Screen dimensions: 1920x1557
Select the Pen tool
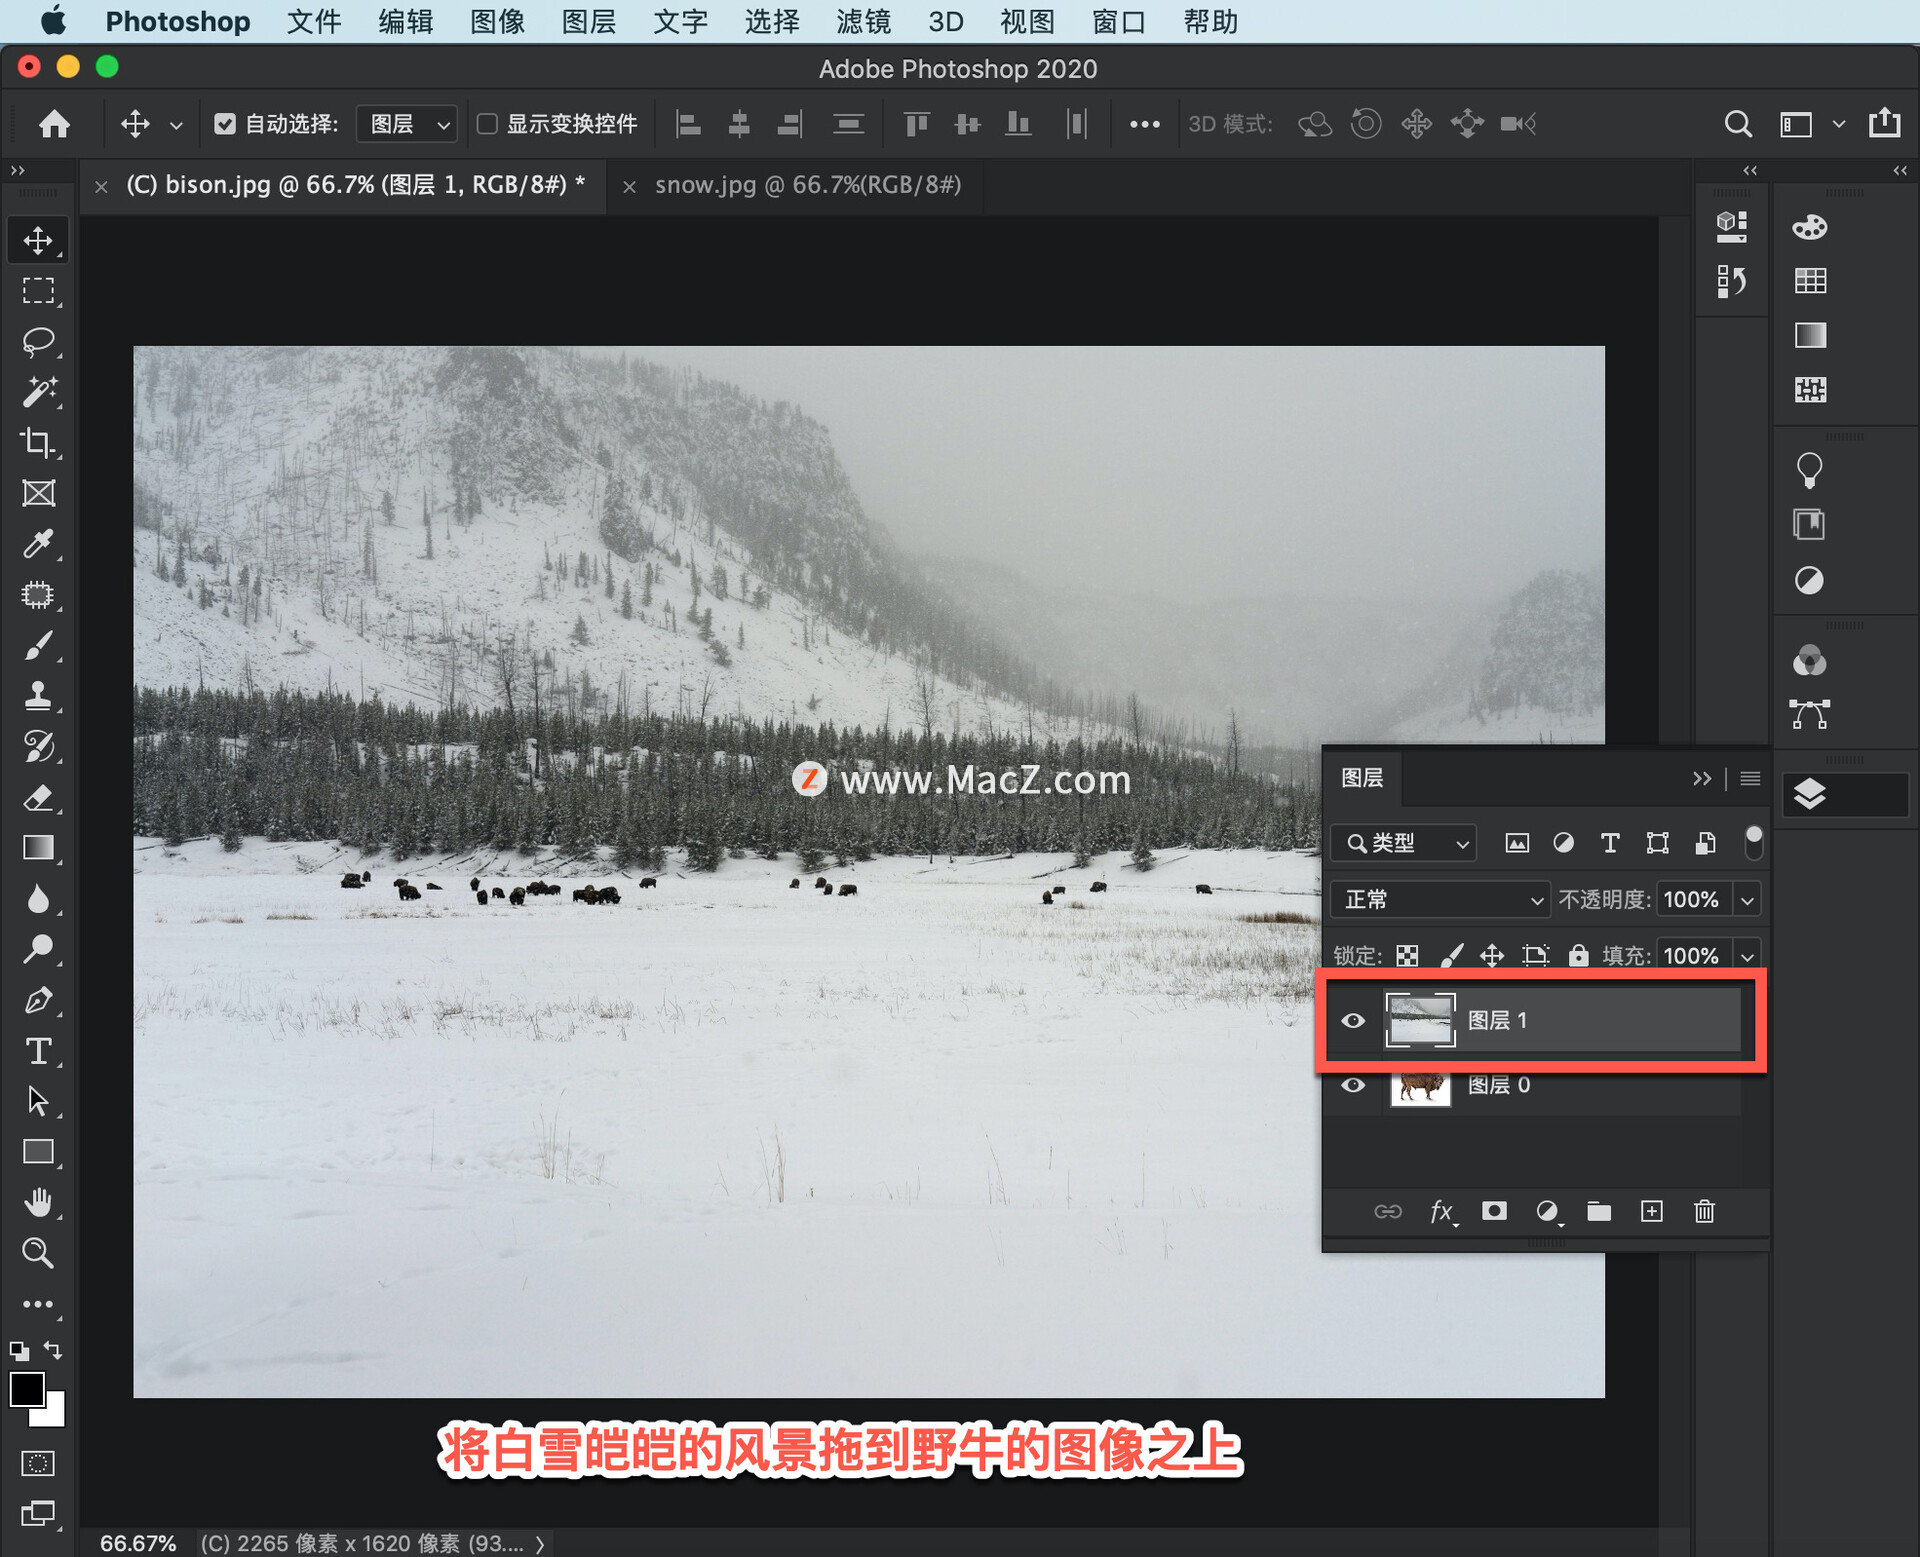tap(38, 999)
